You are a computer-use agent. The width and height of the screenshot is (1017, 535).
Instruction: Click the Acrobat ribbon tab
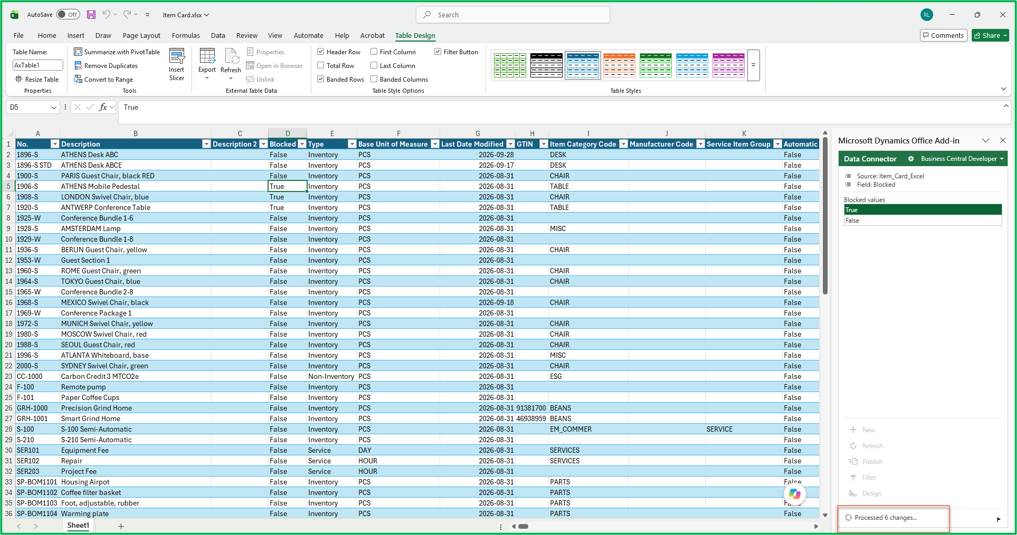tap(372, 36)
